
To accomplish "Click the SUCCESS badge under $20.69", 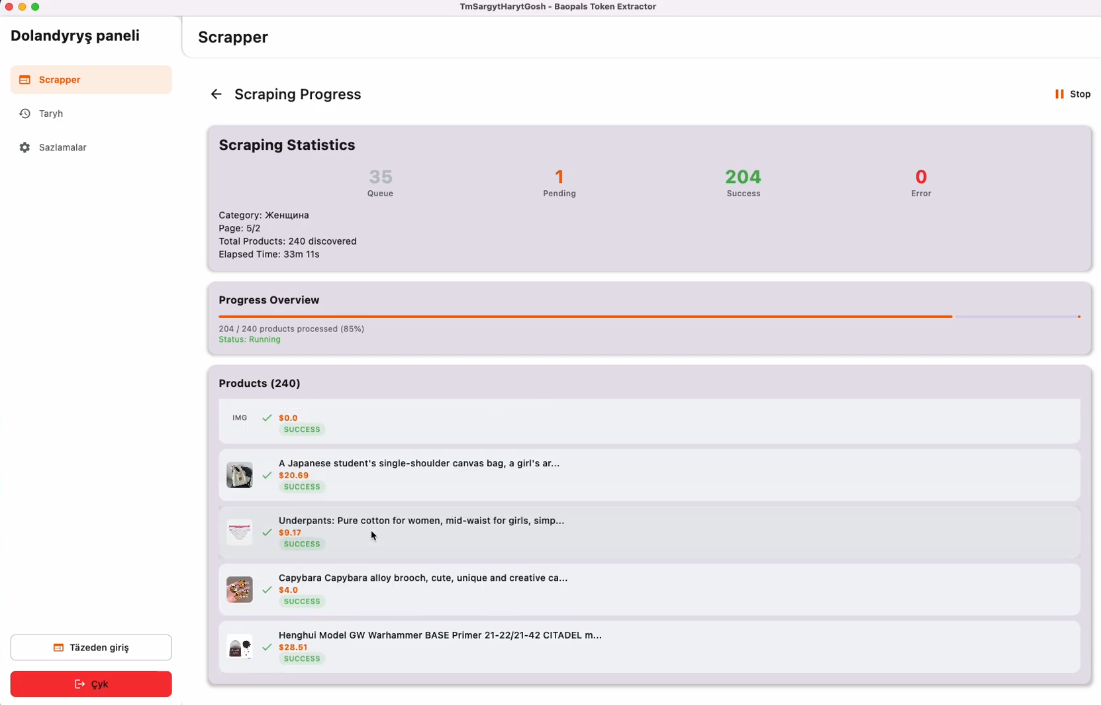I will click(x=302, y=487).
